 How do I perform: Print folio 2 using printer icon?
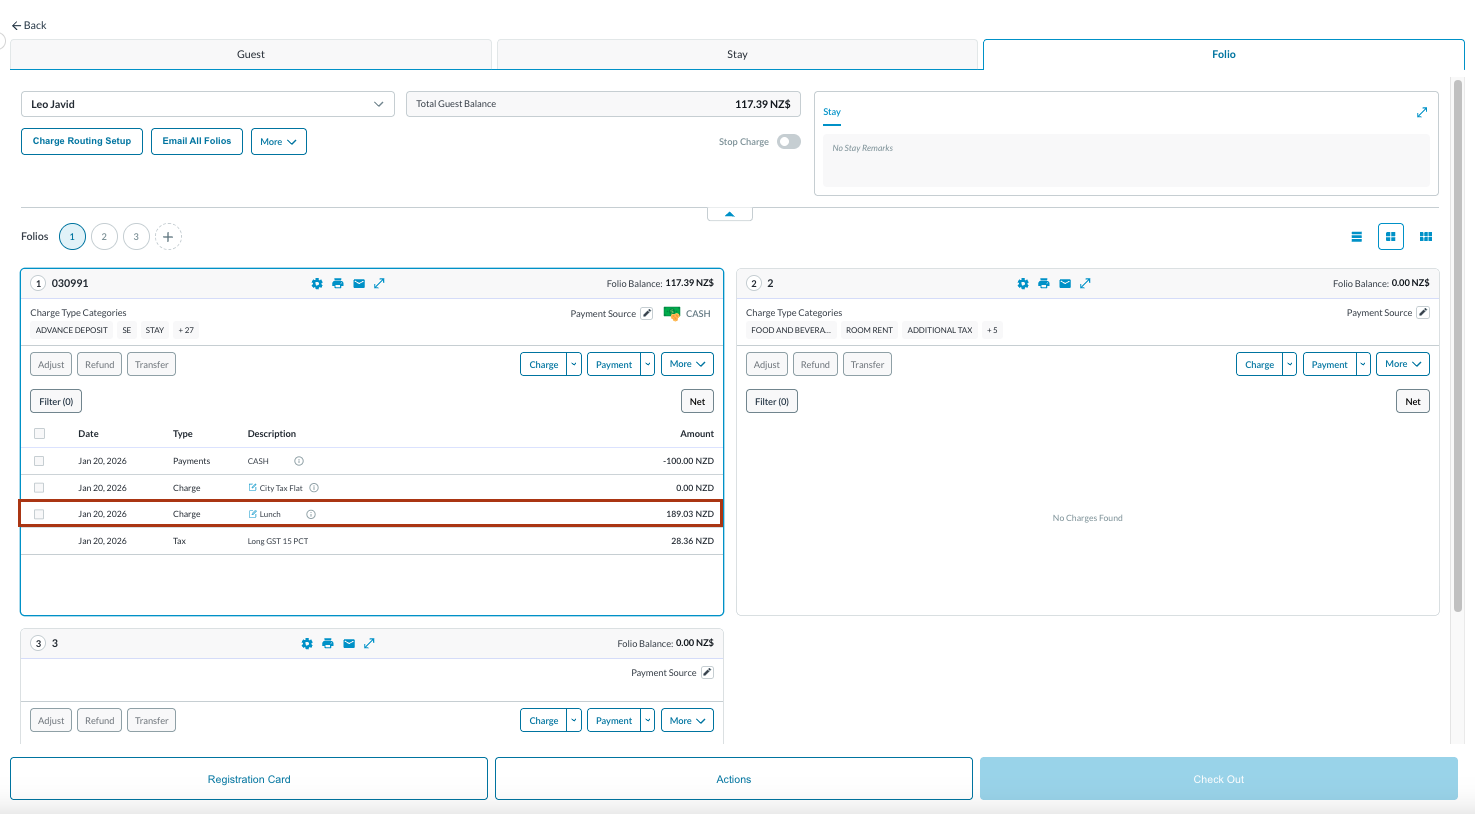[x=1044, y=284]
